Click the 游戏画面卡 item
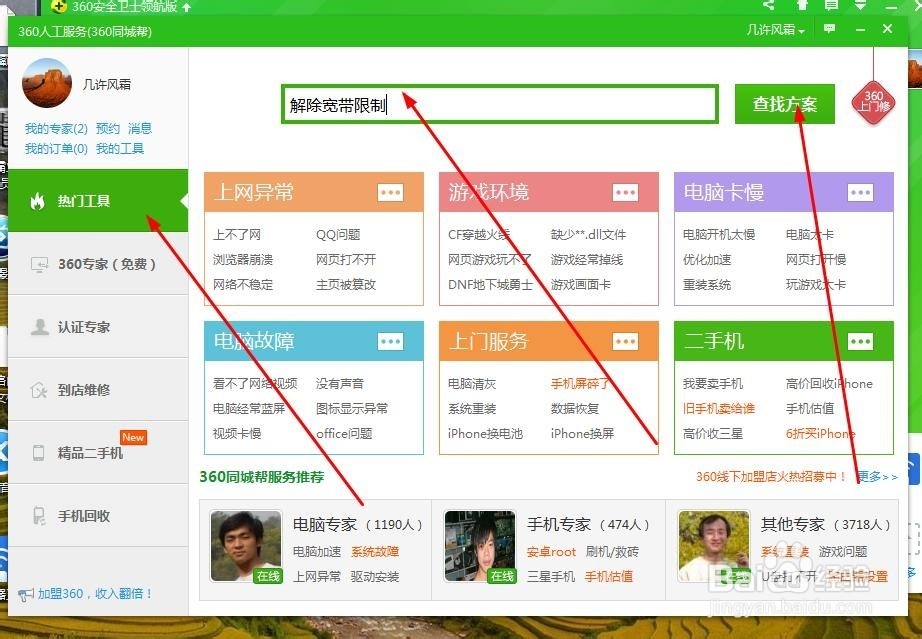Viewport: 922px width, 639px height. click(581, 285)
